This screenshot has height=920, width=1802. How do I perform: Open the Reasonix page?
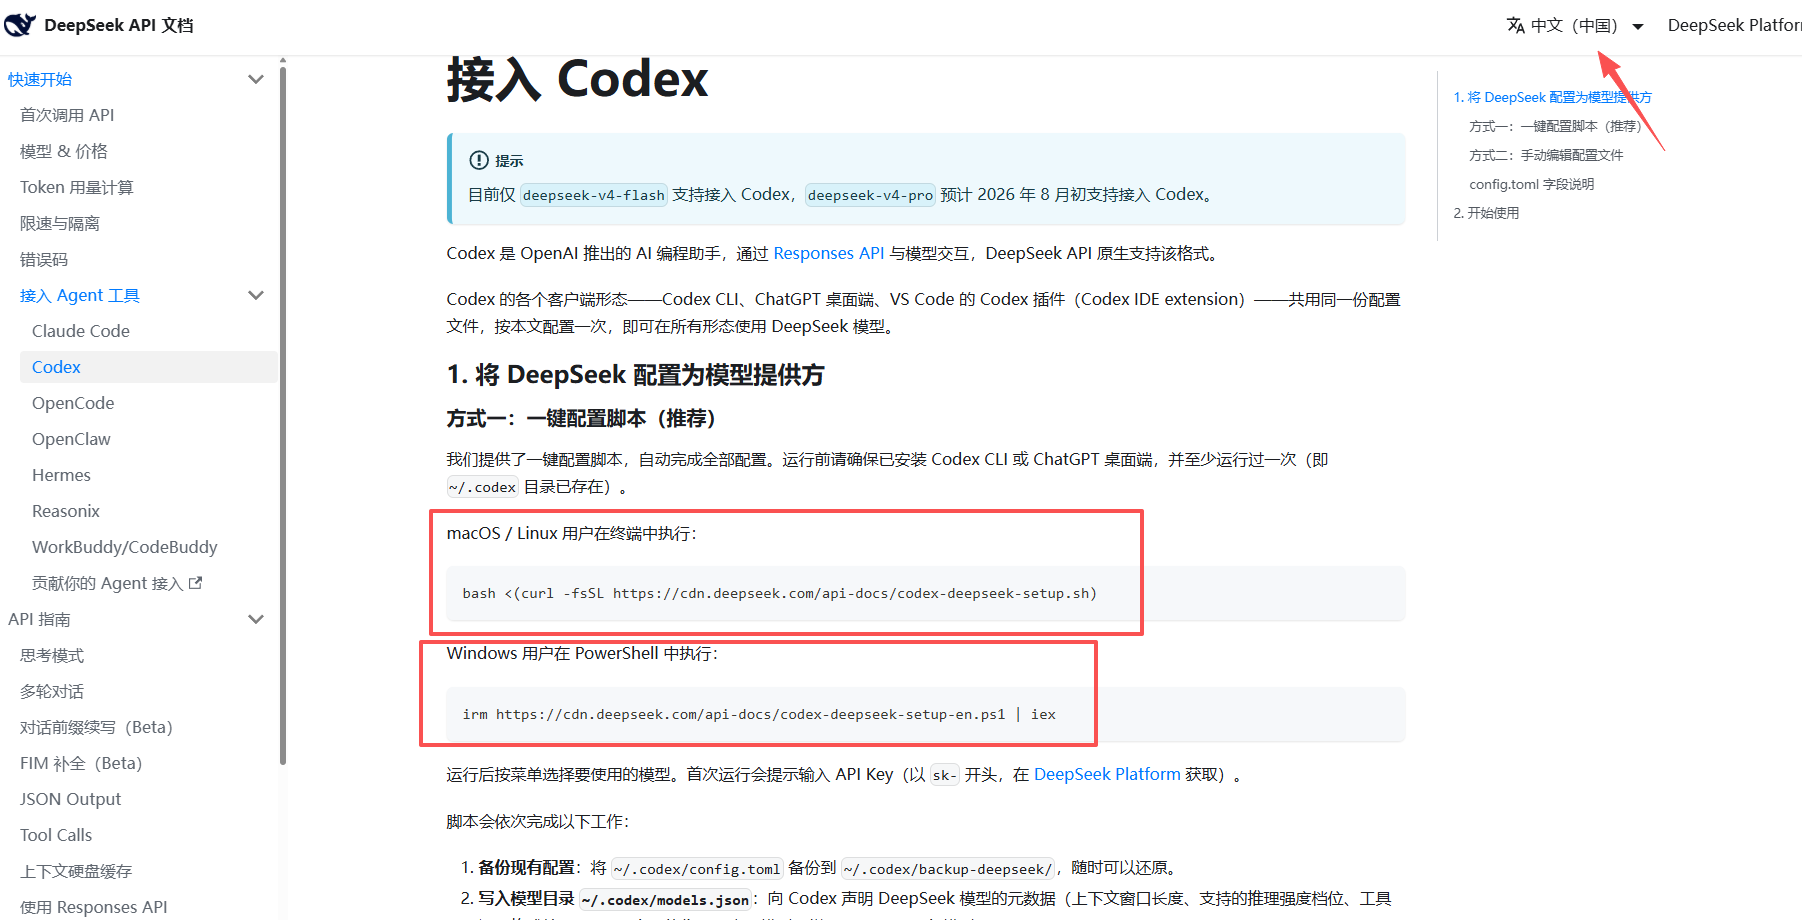click(x=66, y=511)
